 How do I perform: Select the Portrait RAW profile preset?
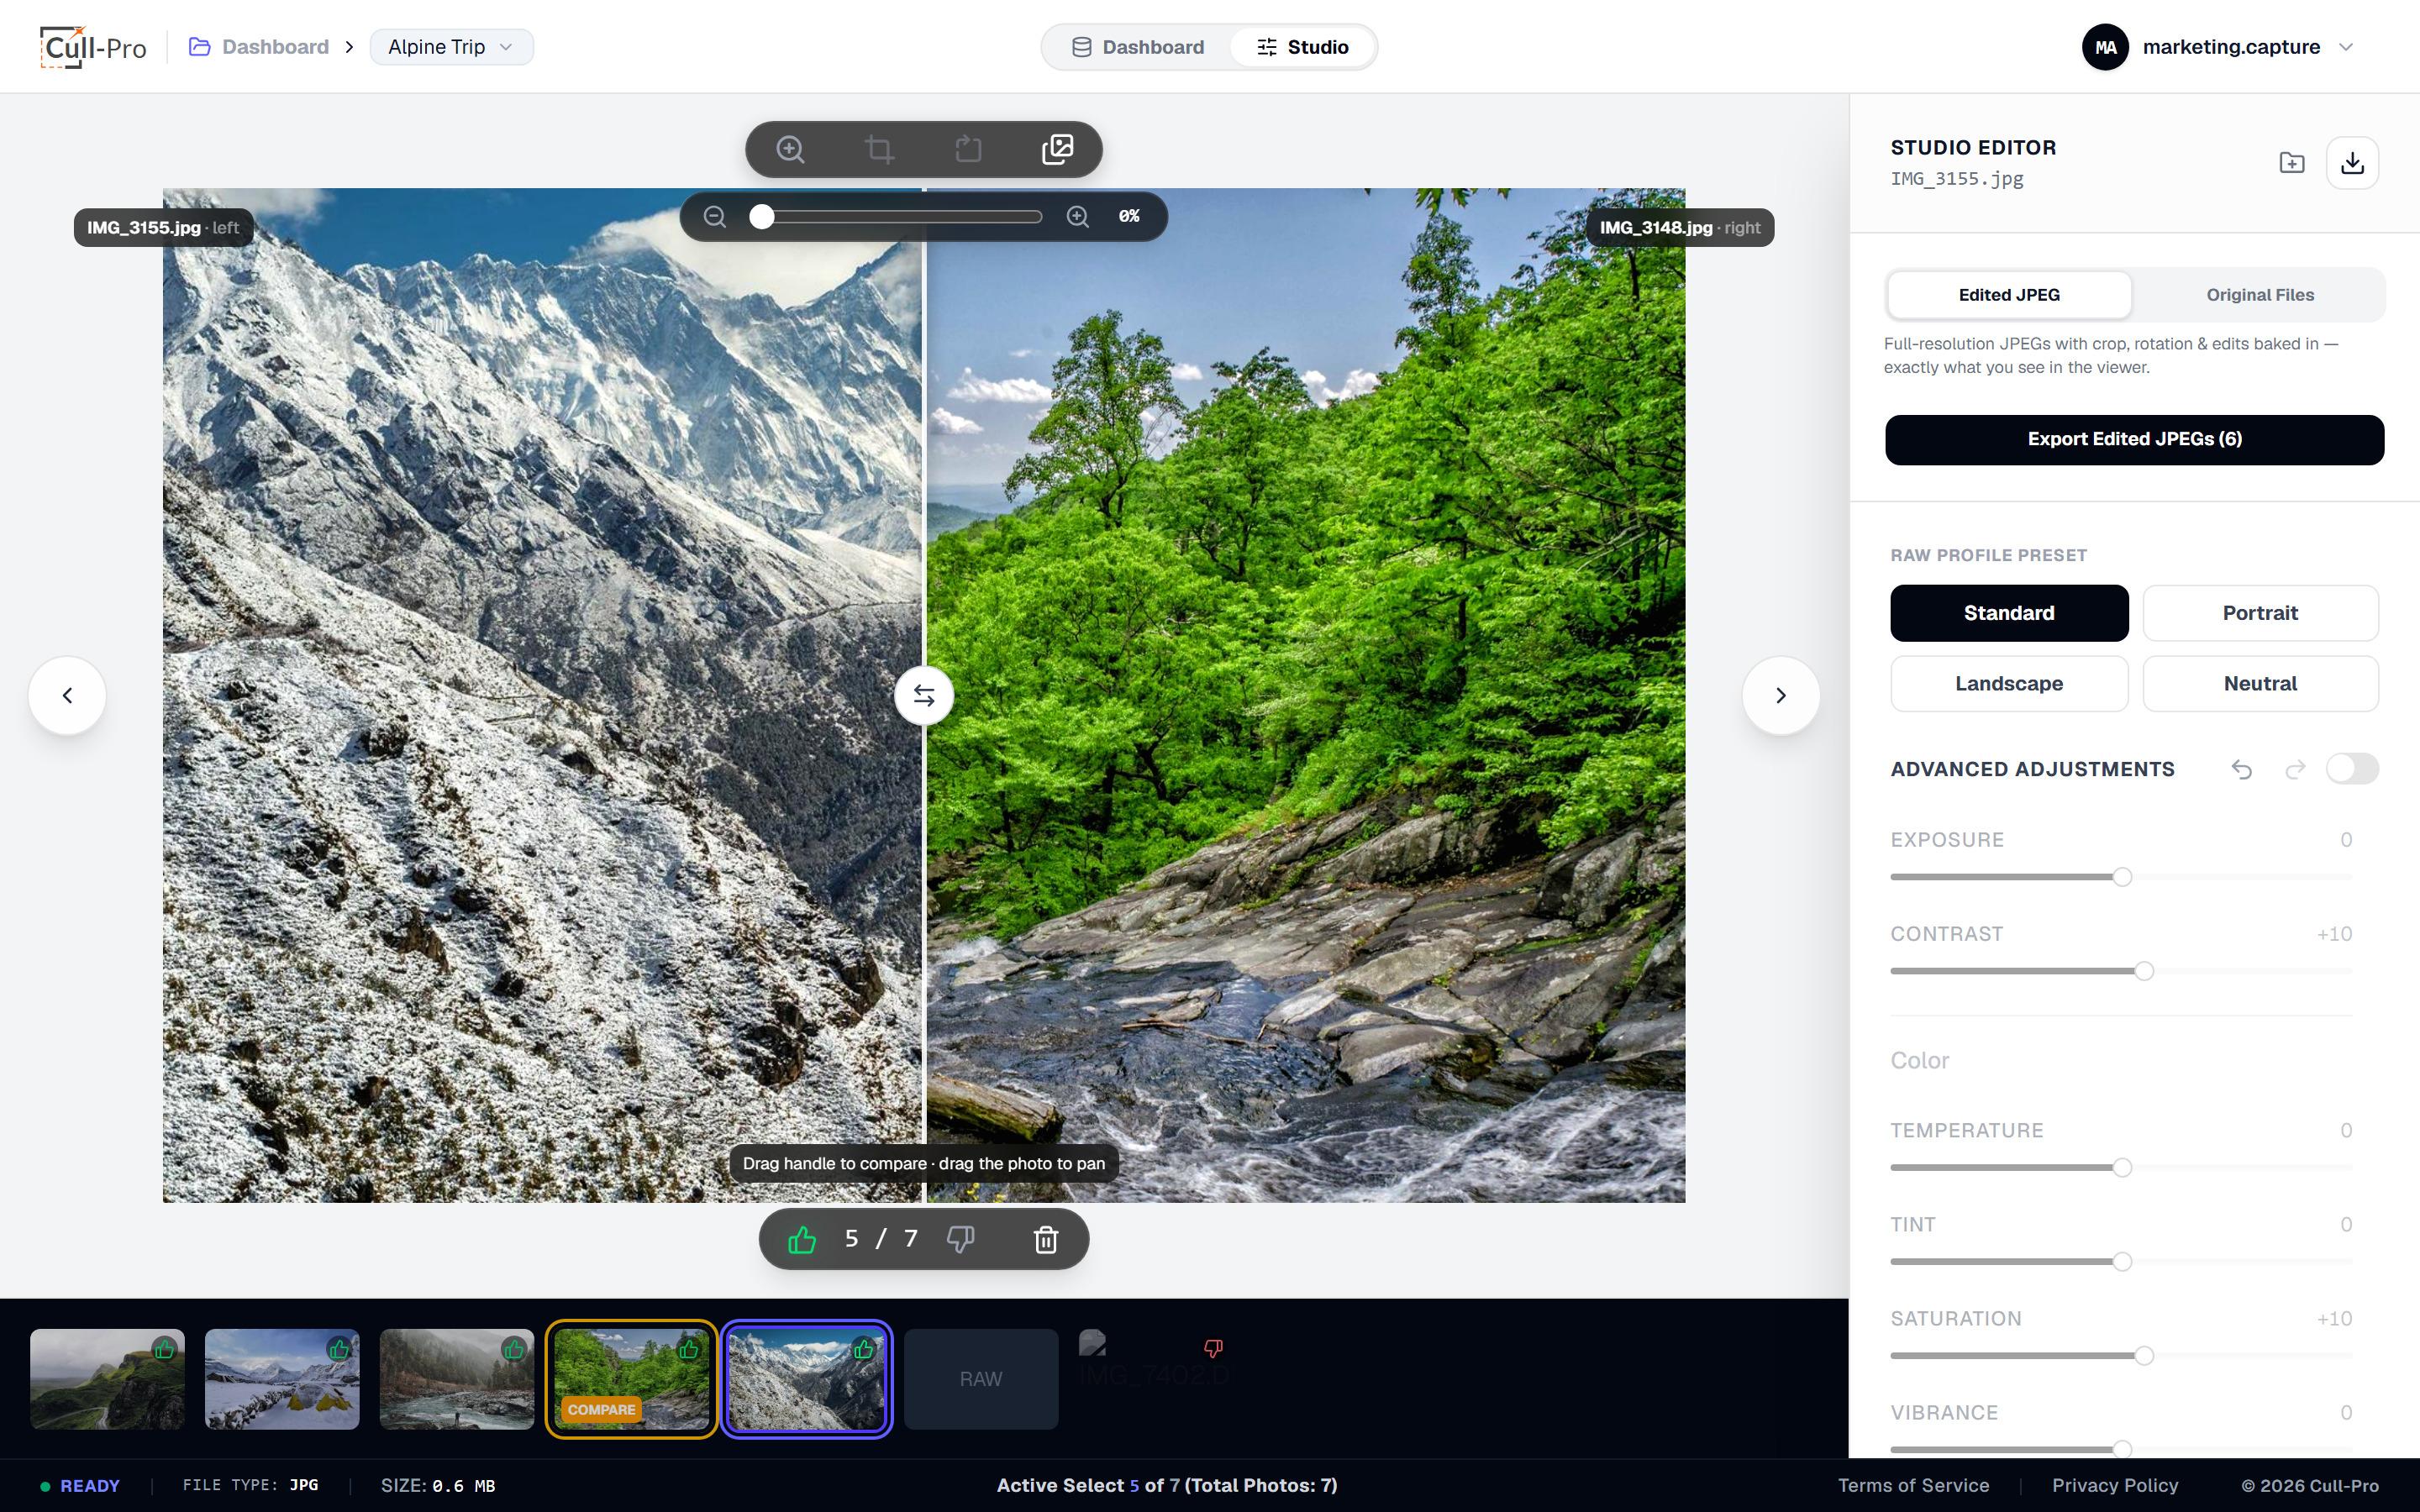click(2260, 613)
